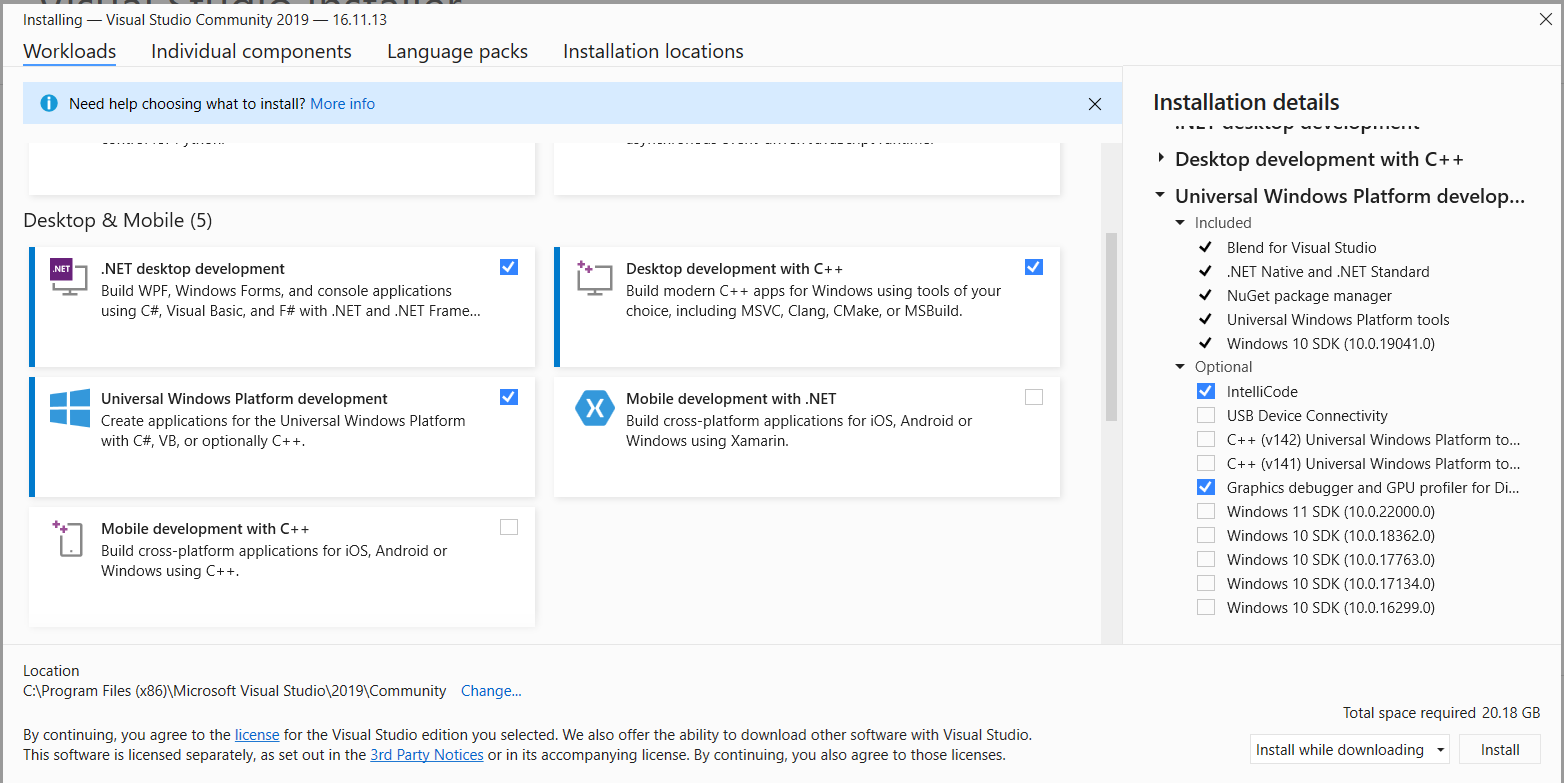Open the More info link
1564x783 pixels.
pyautogui.click(x=343, y=104)
